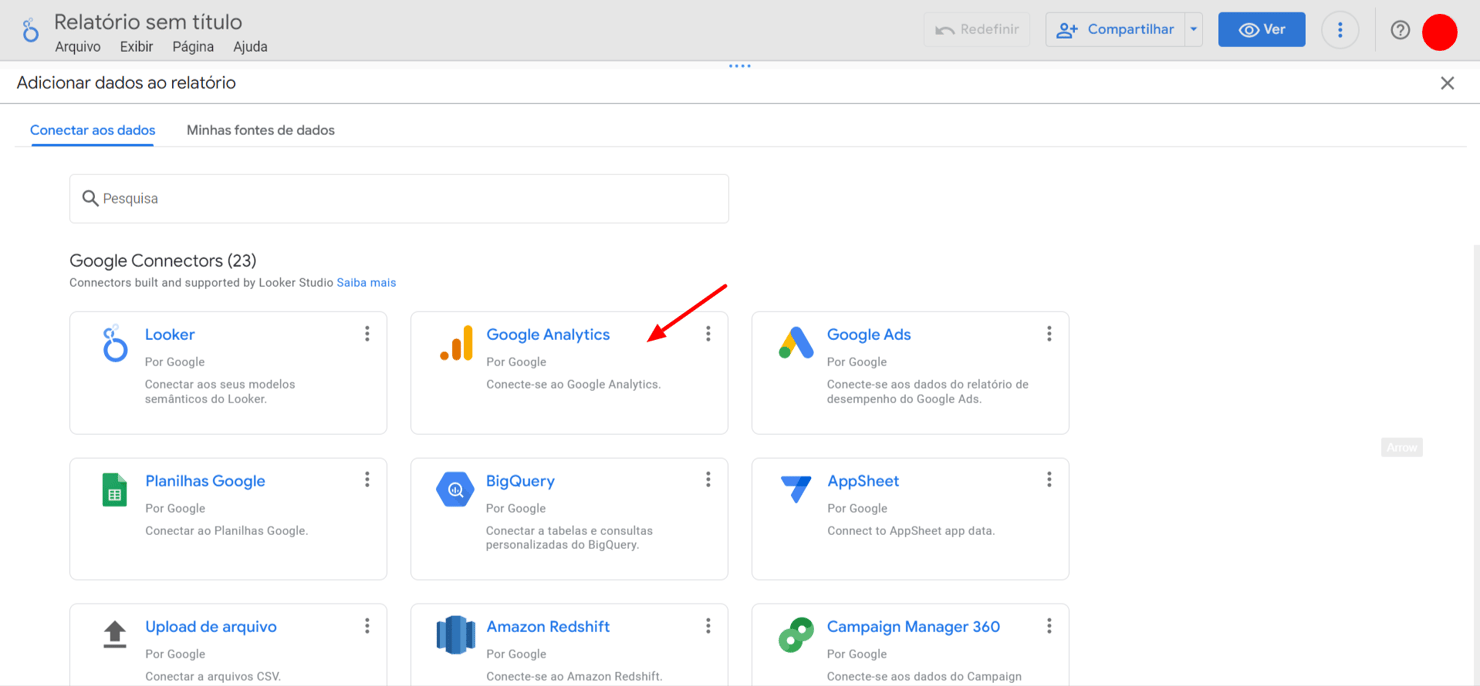The width and height of the screenshot is (1480, 686).
Task: Click the Planilhas Google sheets icon
Action: (x=115, y=489)
